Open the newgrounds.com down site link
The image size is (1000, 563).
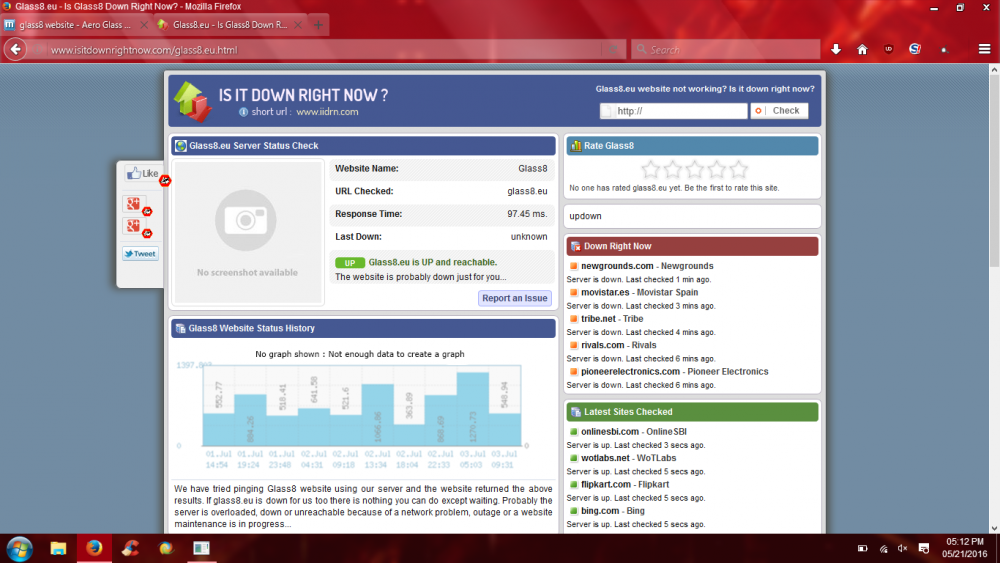point(617,266)
